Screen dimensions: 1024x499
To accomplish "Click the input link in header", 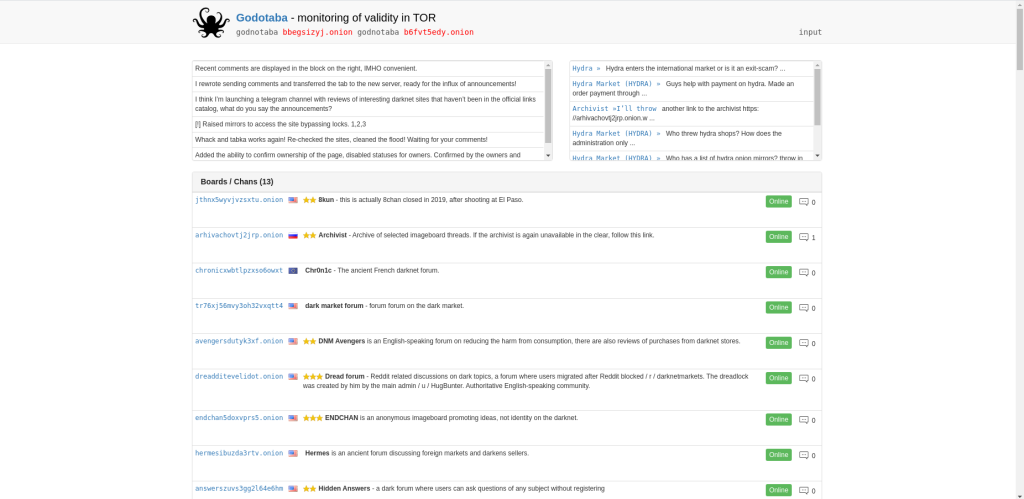I will pos(810,32).
